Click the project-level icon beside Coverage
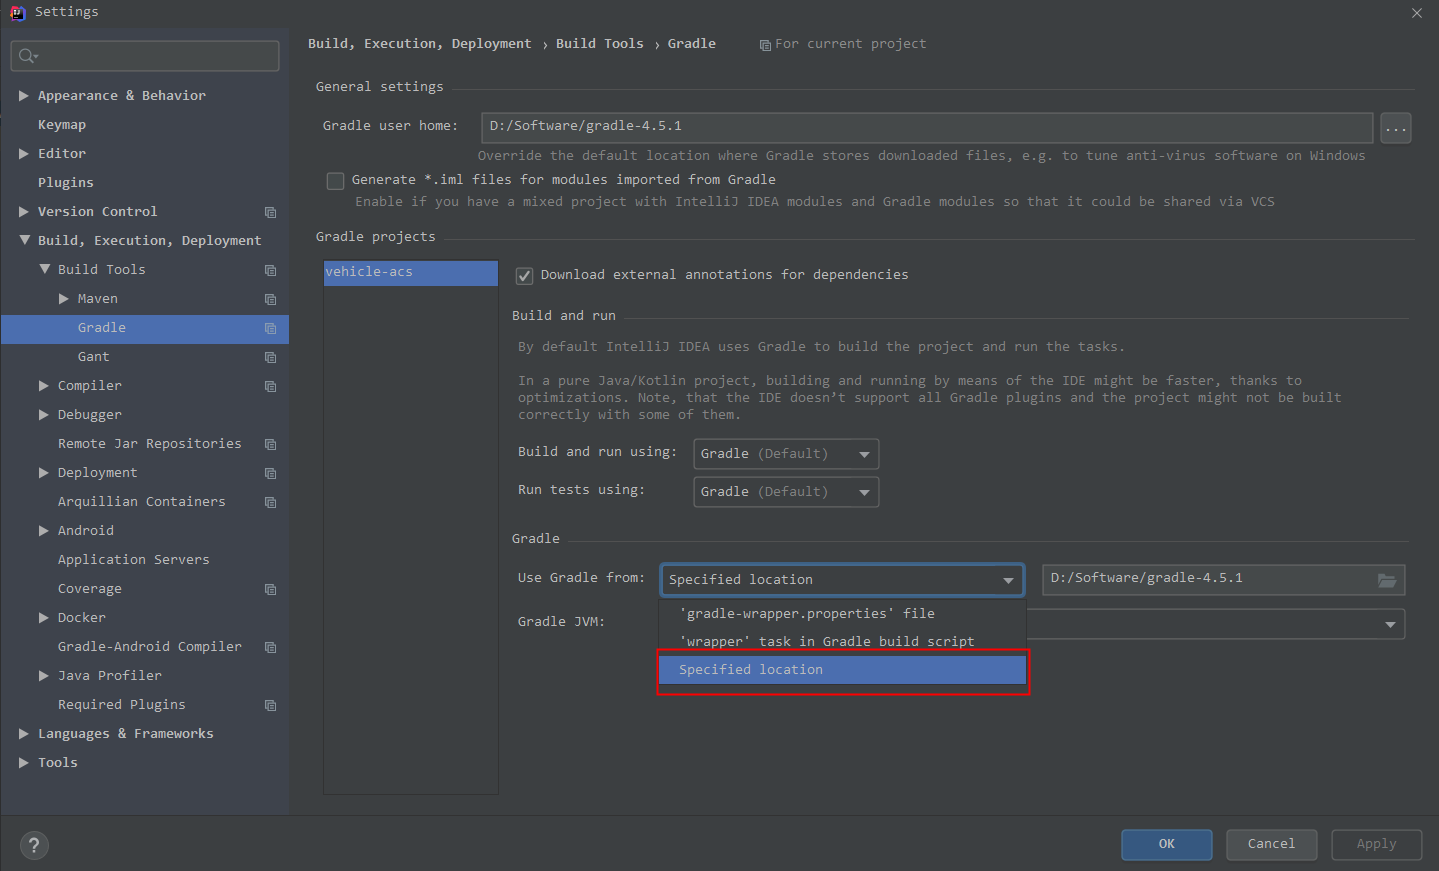The width and height of the screenshot is (1439, 871). click(270, 589)
